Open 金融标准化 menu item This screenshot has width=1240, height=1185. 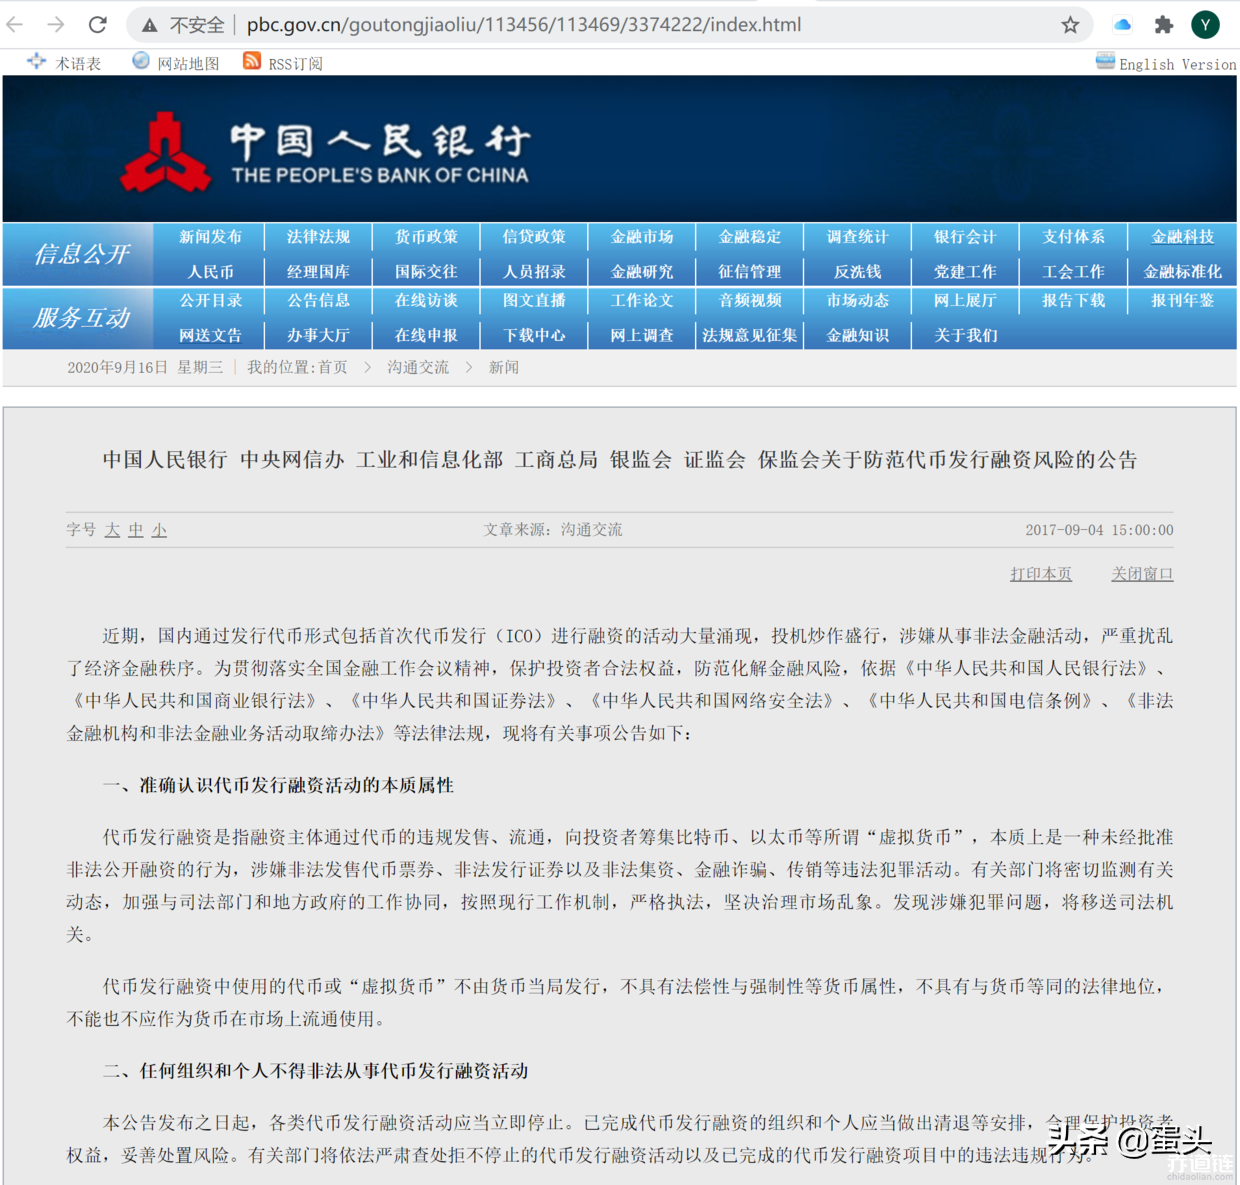(x=1182, y=272)
